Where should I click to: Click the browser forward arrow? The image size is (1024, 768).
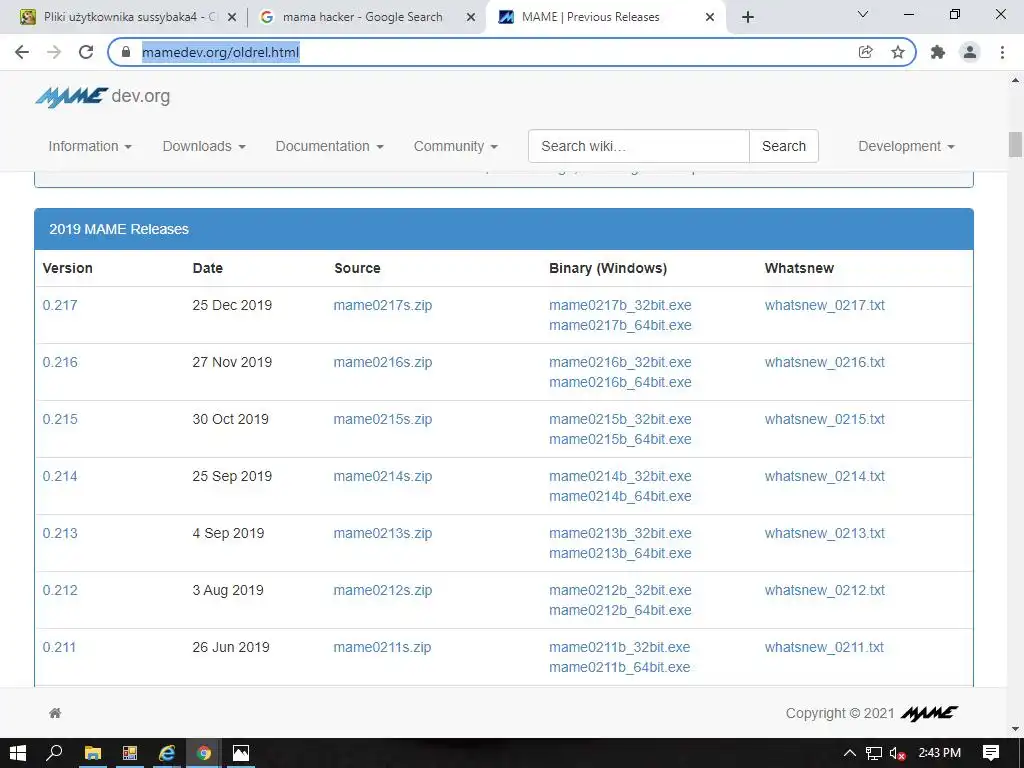point(54,52)
